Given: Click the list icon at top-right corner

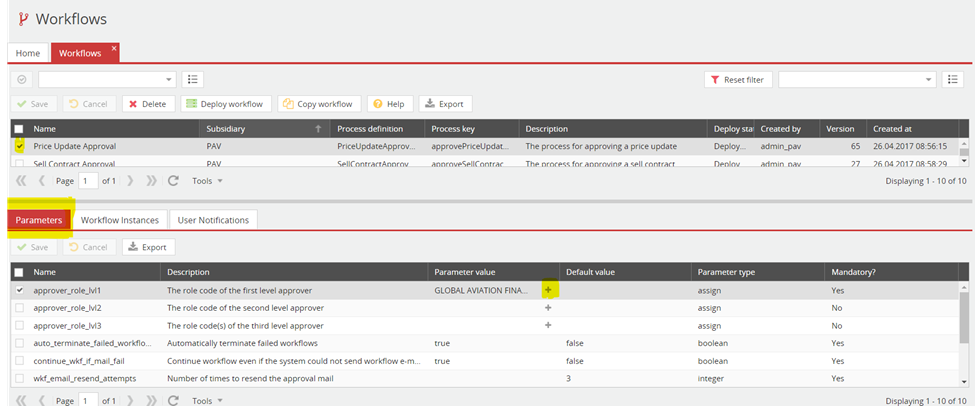Looking at the screenshot, I should 953,79.
